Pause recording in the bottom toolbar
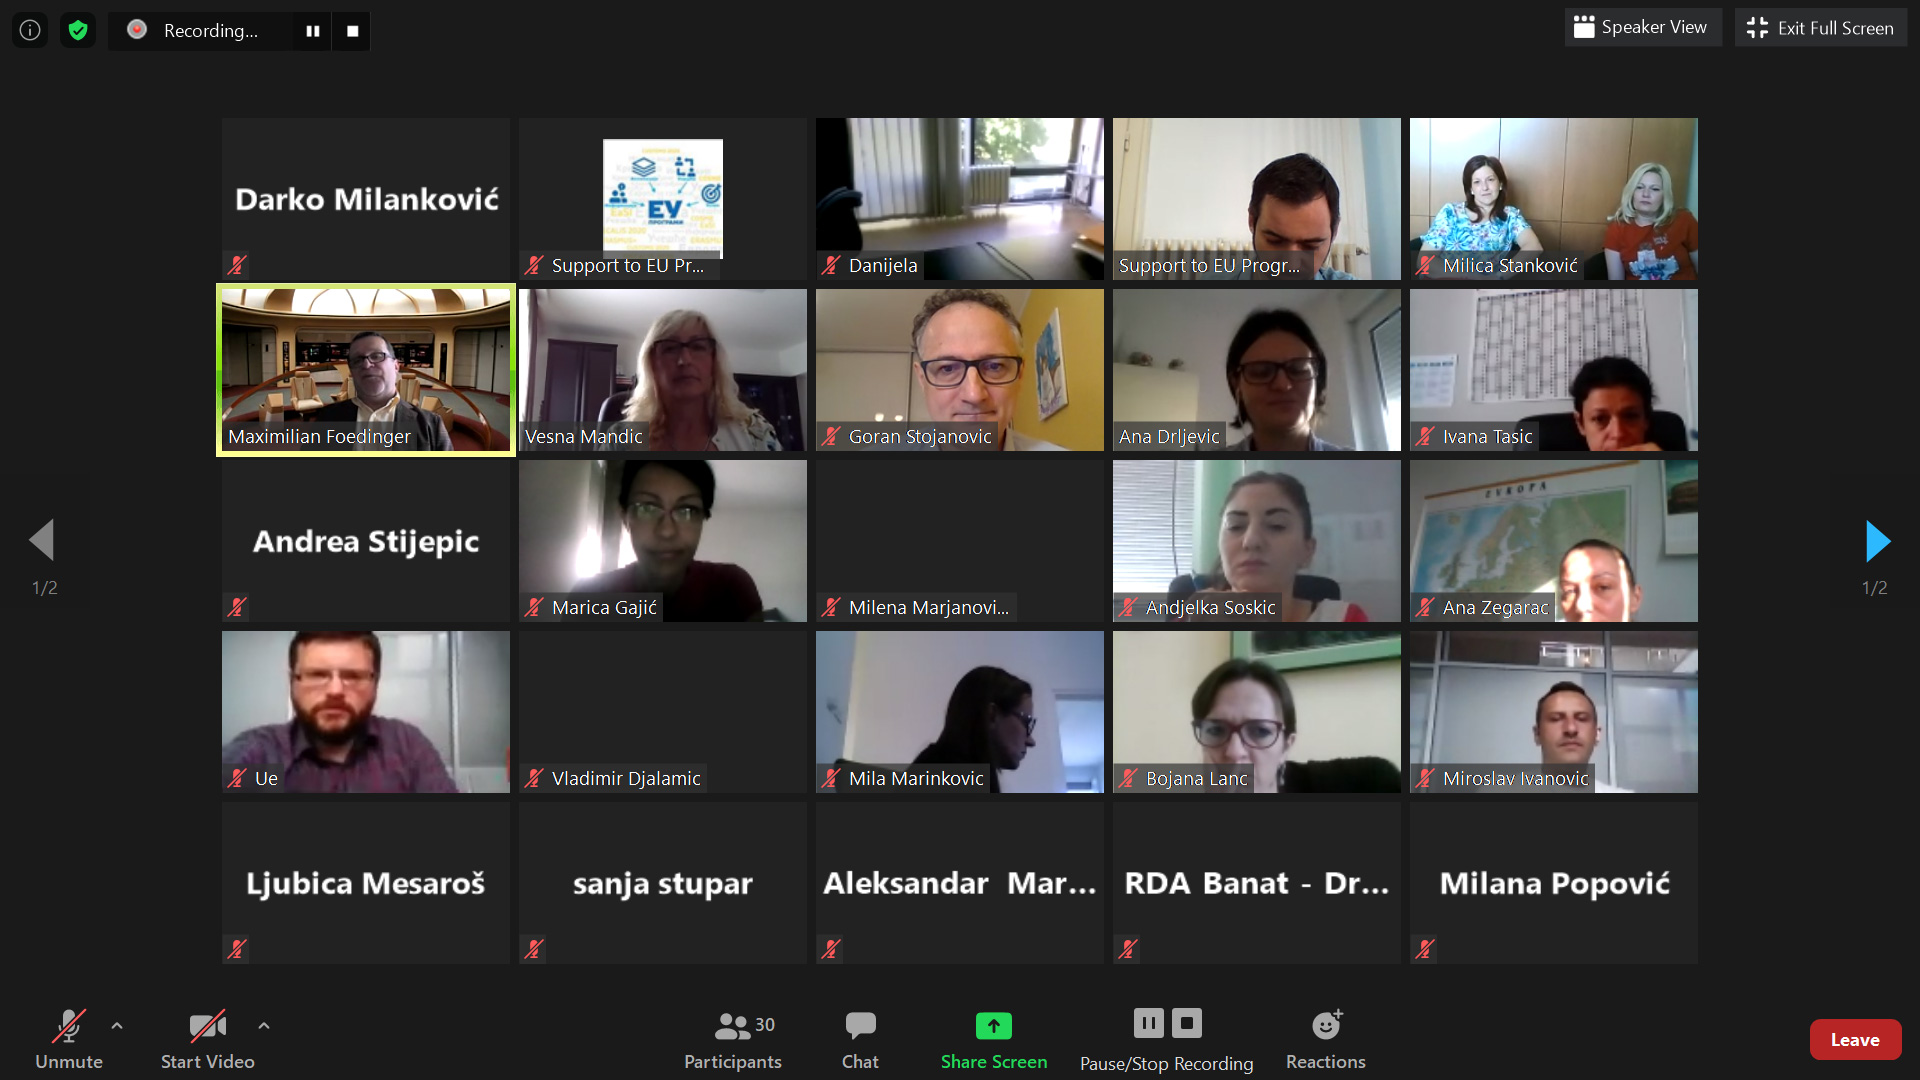The width and height of the screenshot is (1920, 1080). point(1149,1023)
